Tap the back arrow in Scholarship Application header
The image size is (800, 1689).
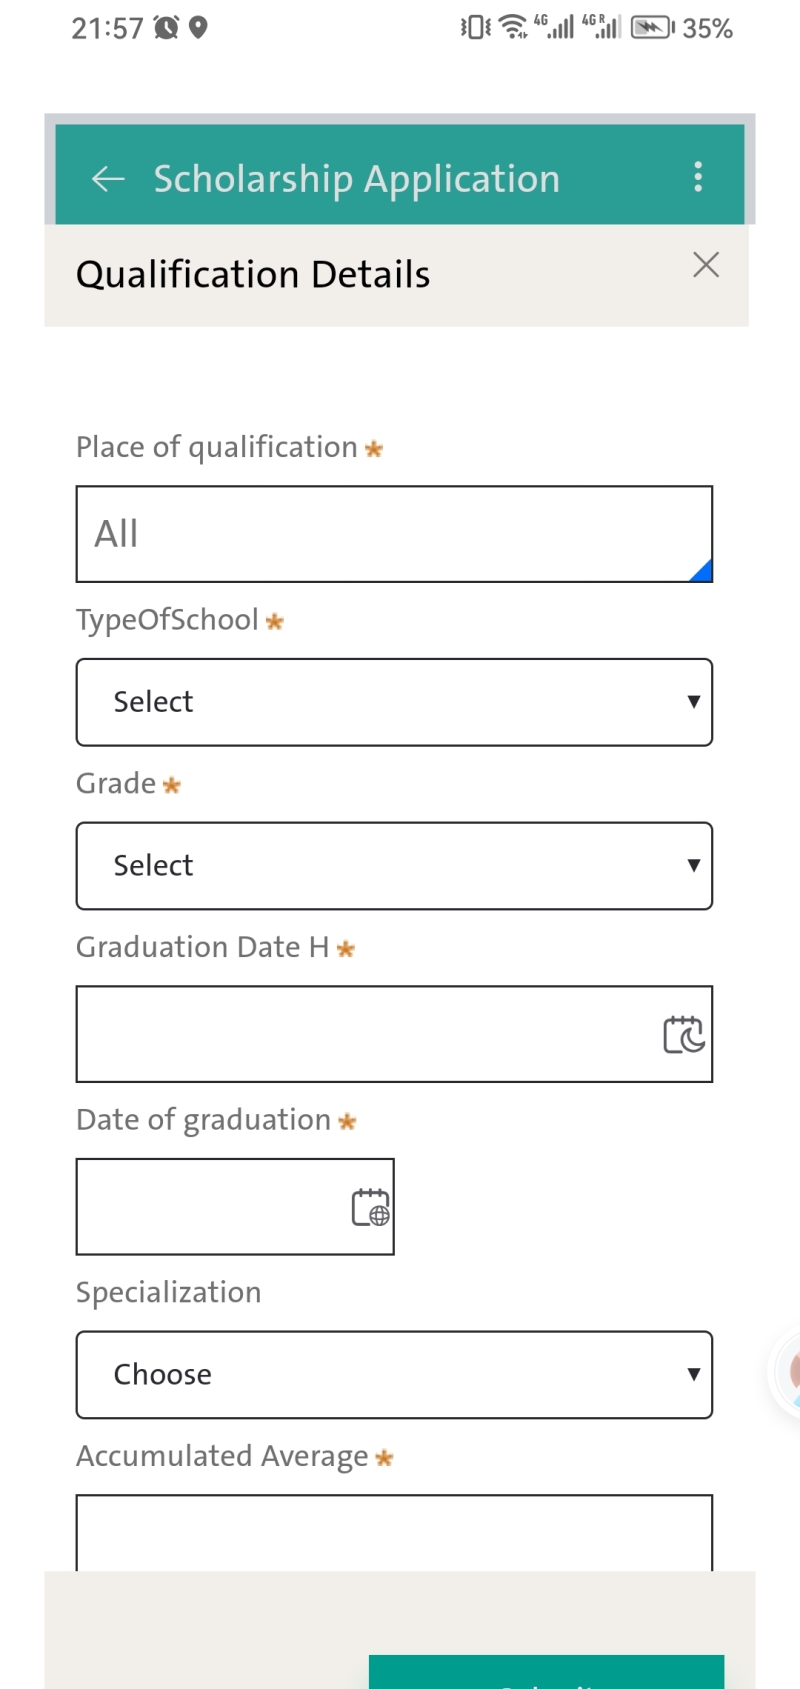pyautogui.click(x=108, y=179)
